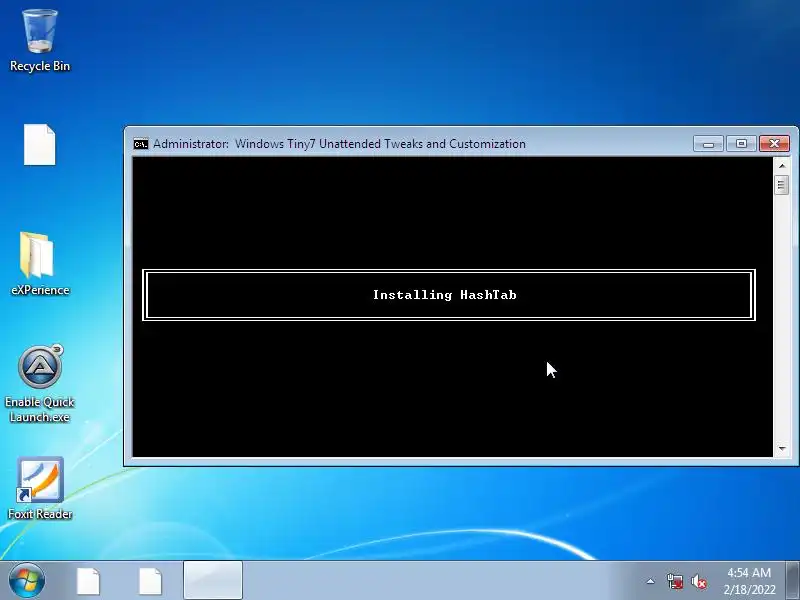
Task: Select second blank document taskbar icon
Action: (x=150, y=581)
